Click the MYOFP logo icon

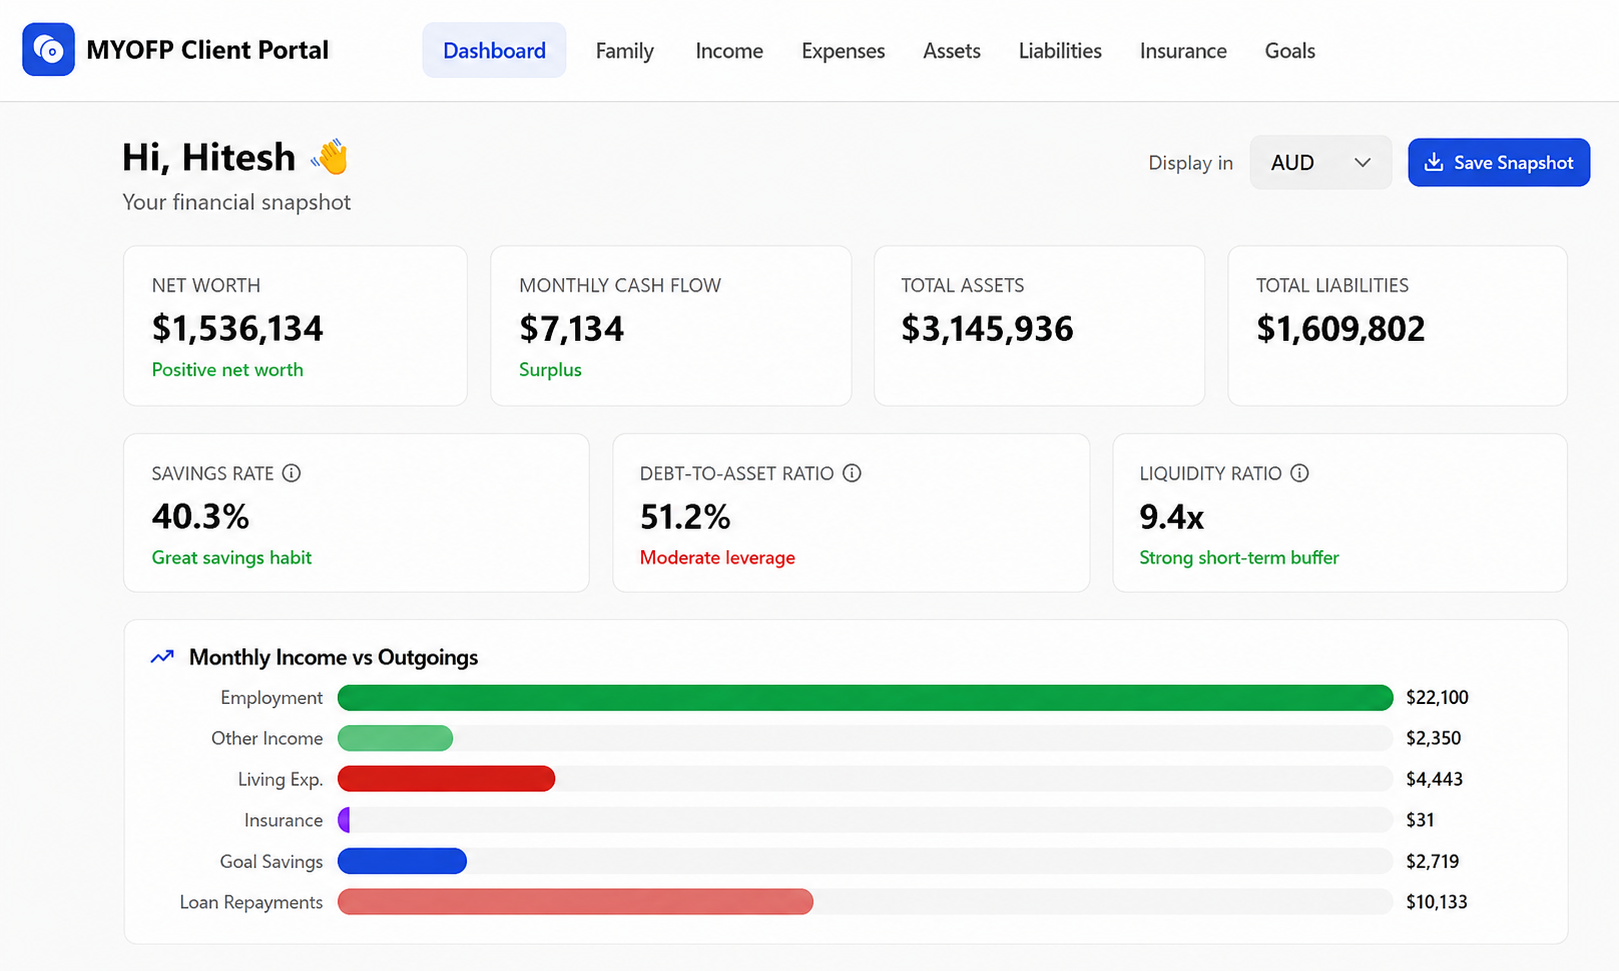(x=48, y=50)
